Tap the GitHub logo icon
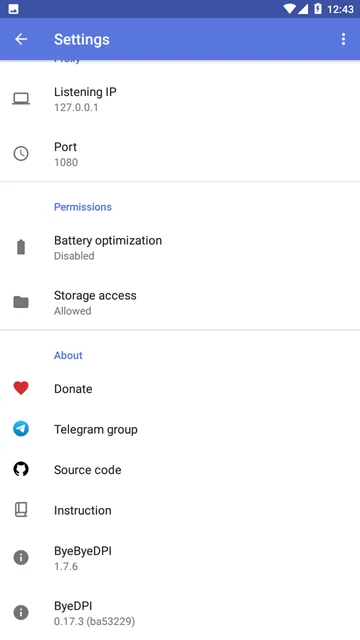 tap(21, 469)
